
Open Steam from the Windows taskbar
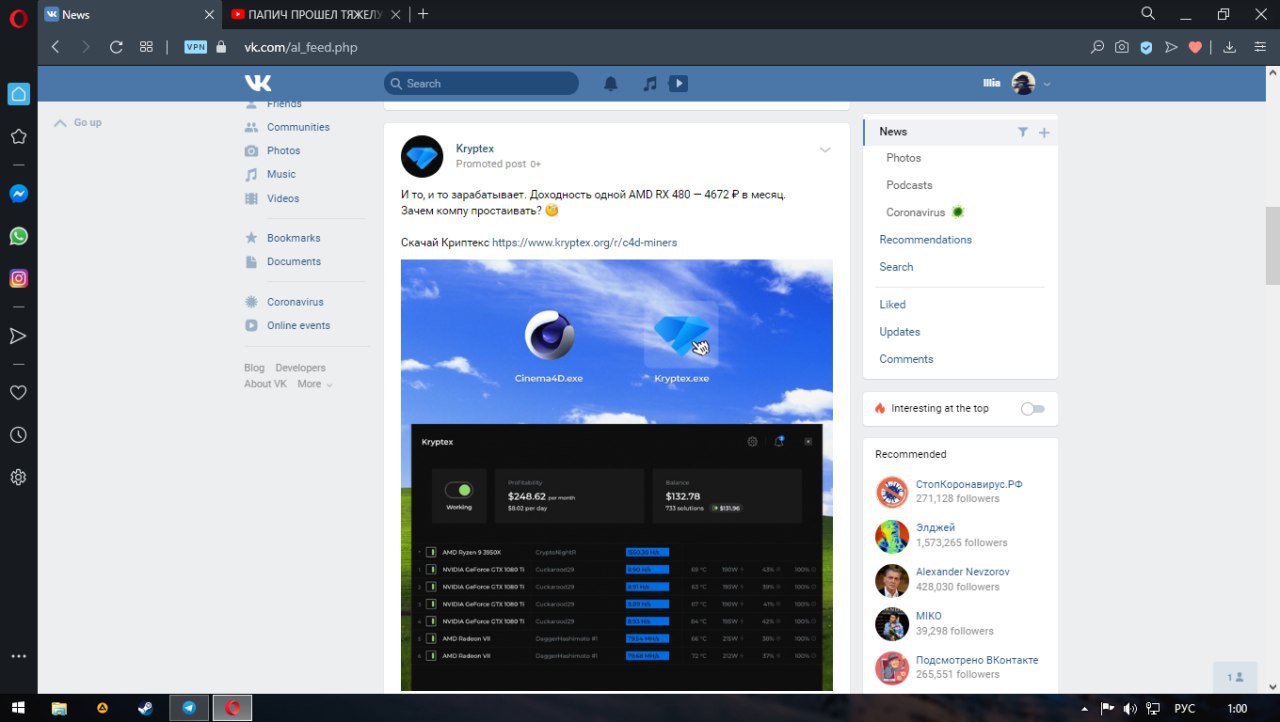pos(145,708)
